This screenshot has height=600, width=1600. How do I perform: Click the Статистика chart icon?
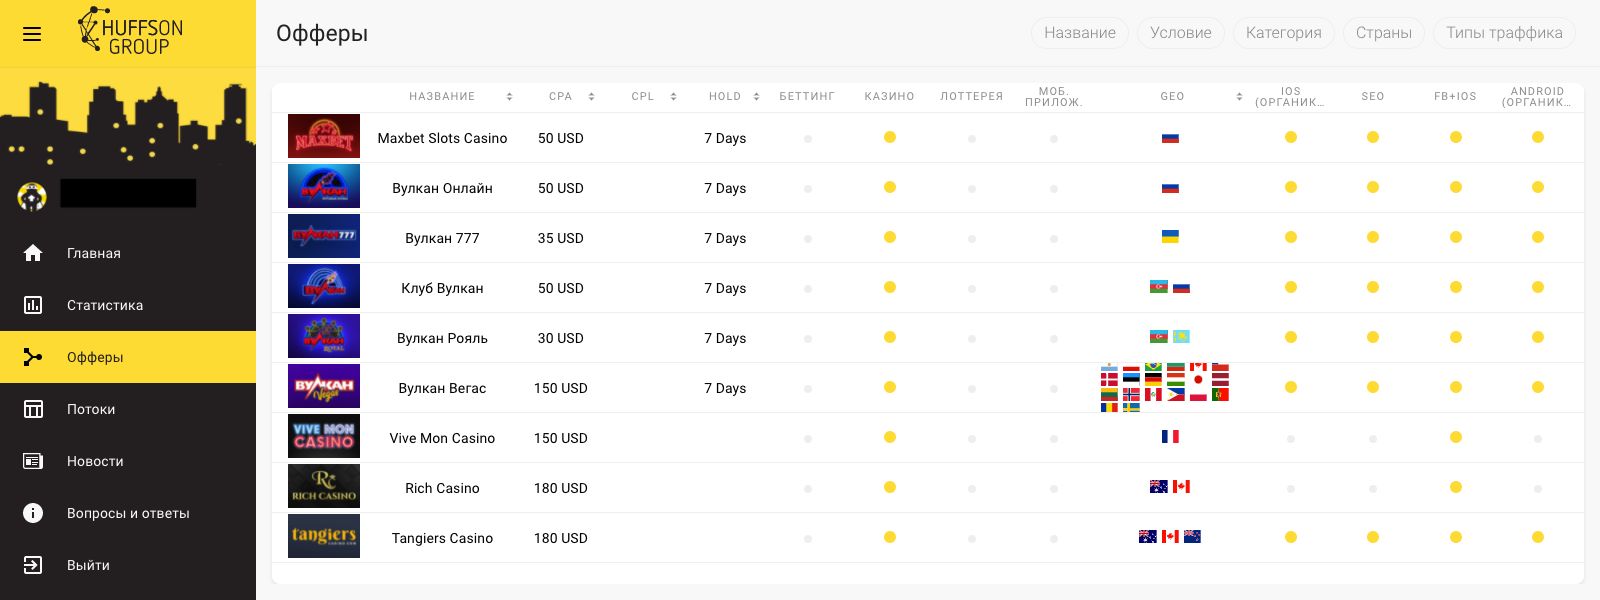click(33, 305)
